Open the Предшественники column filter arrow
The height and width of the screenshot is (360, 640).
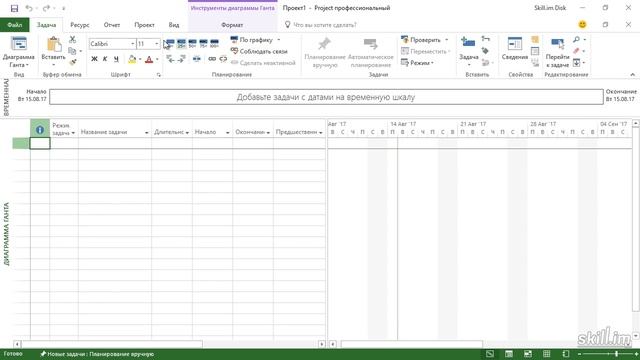[x=320, y=133]
